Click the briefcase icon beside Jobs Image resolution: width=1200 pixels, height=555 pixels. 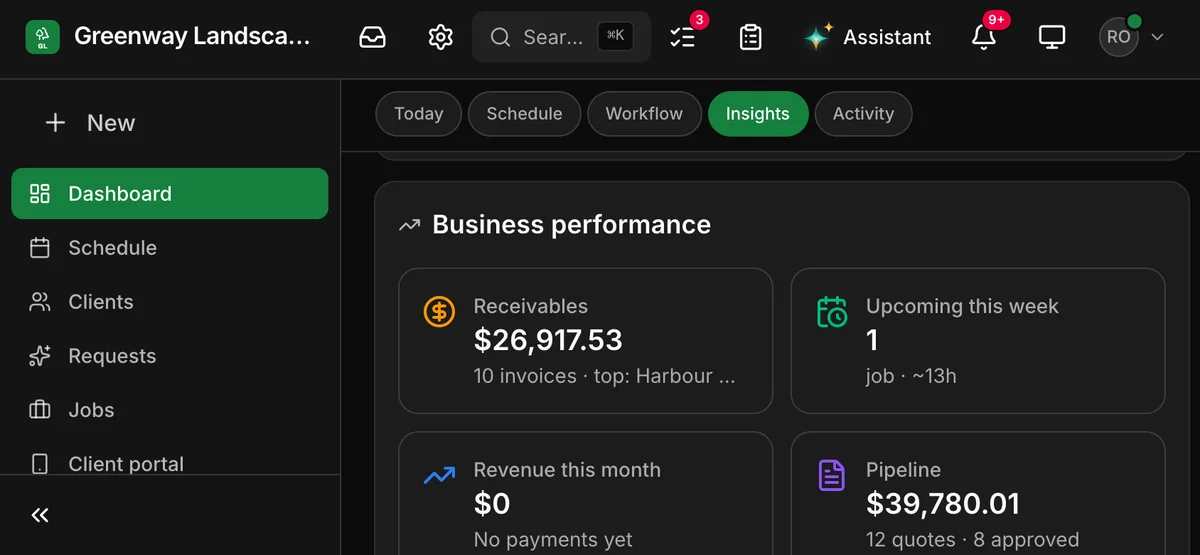click(x=40, y=410)
